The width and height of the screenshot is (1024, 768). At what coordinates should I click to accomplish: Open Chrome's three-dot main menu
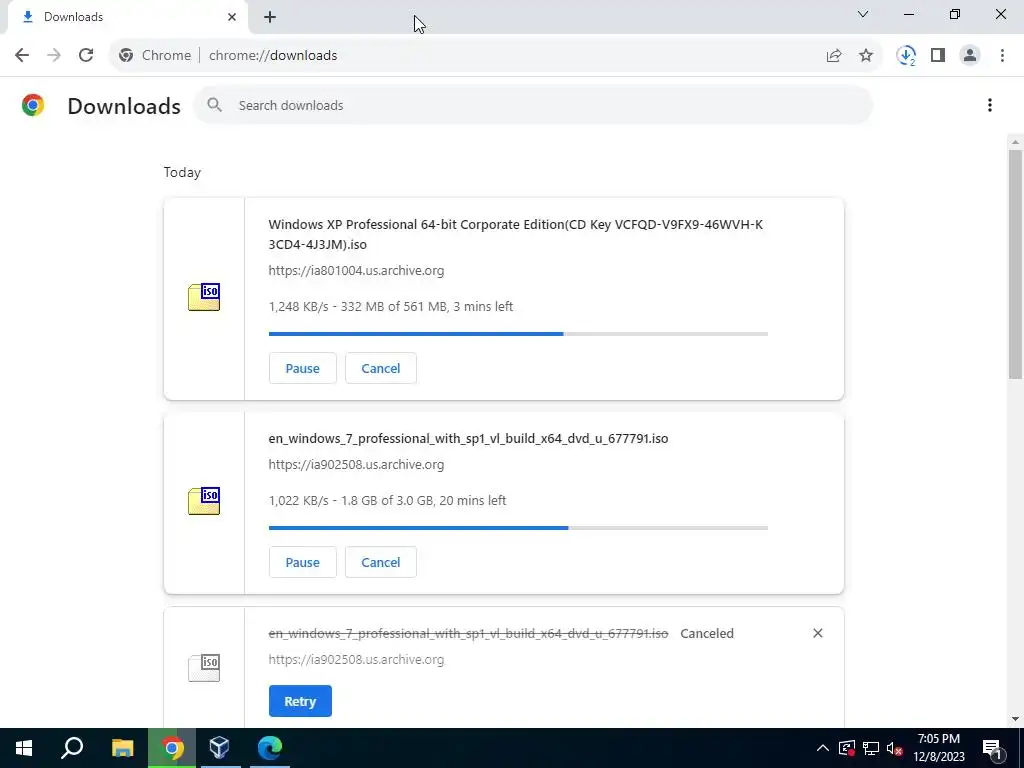(1002, 56)
